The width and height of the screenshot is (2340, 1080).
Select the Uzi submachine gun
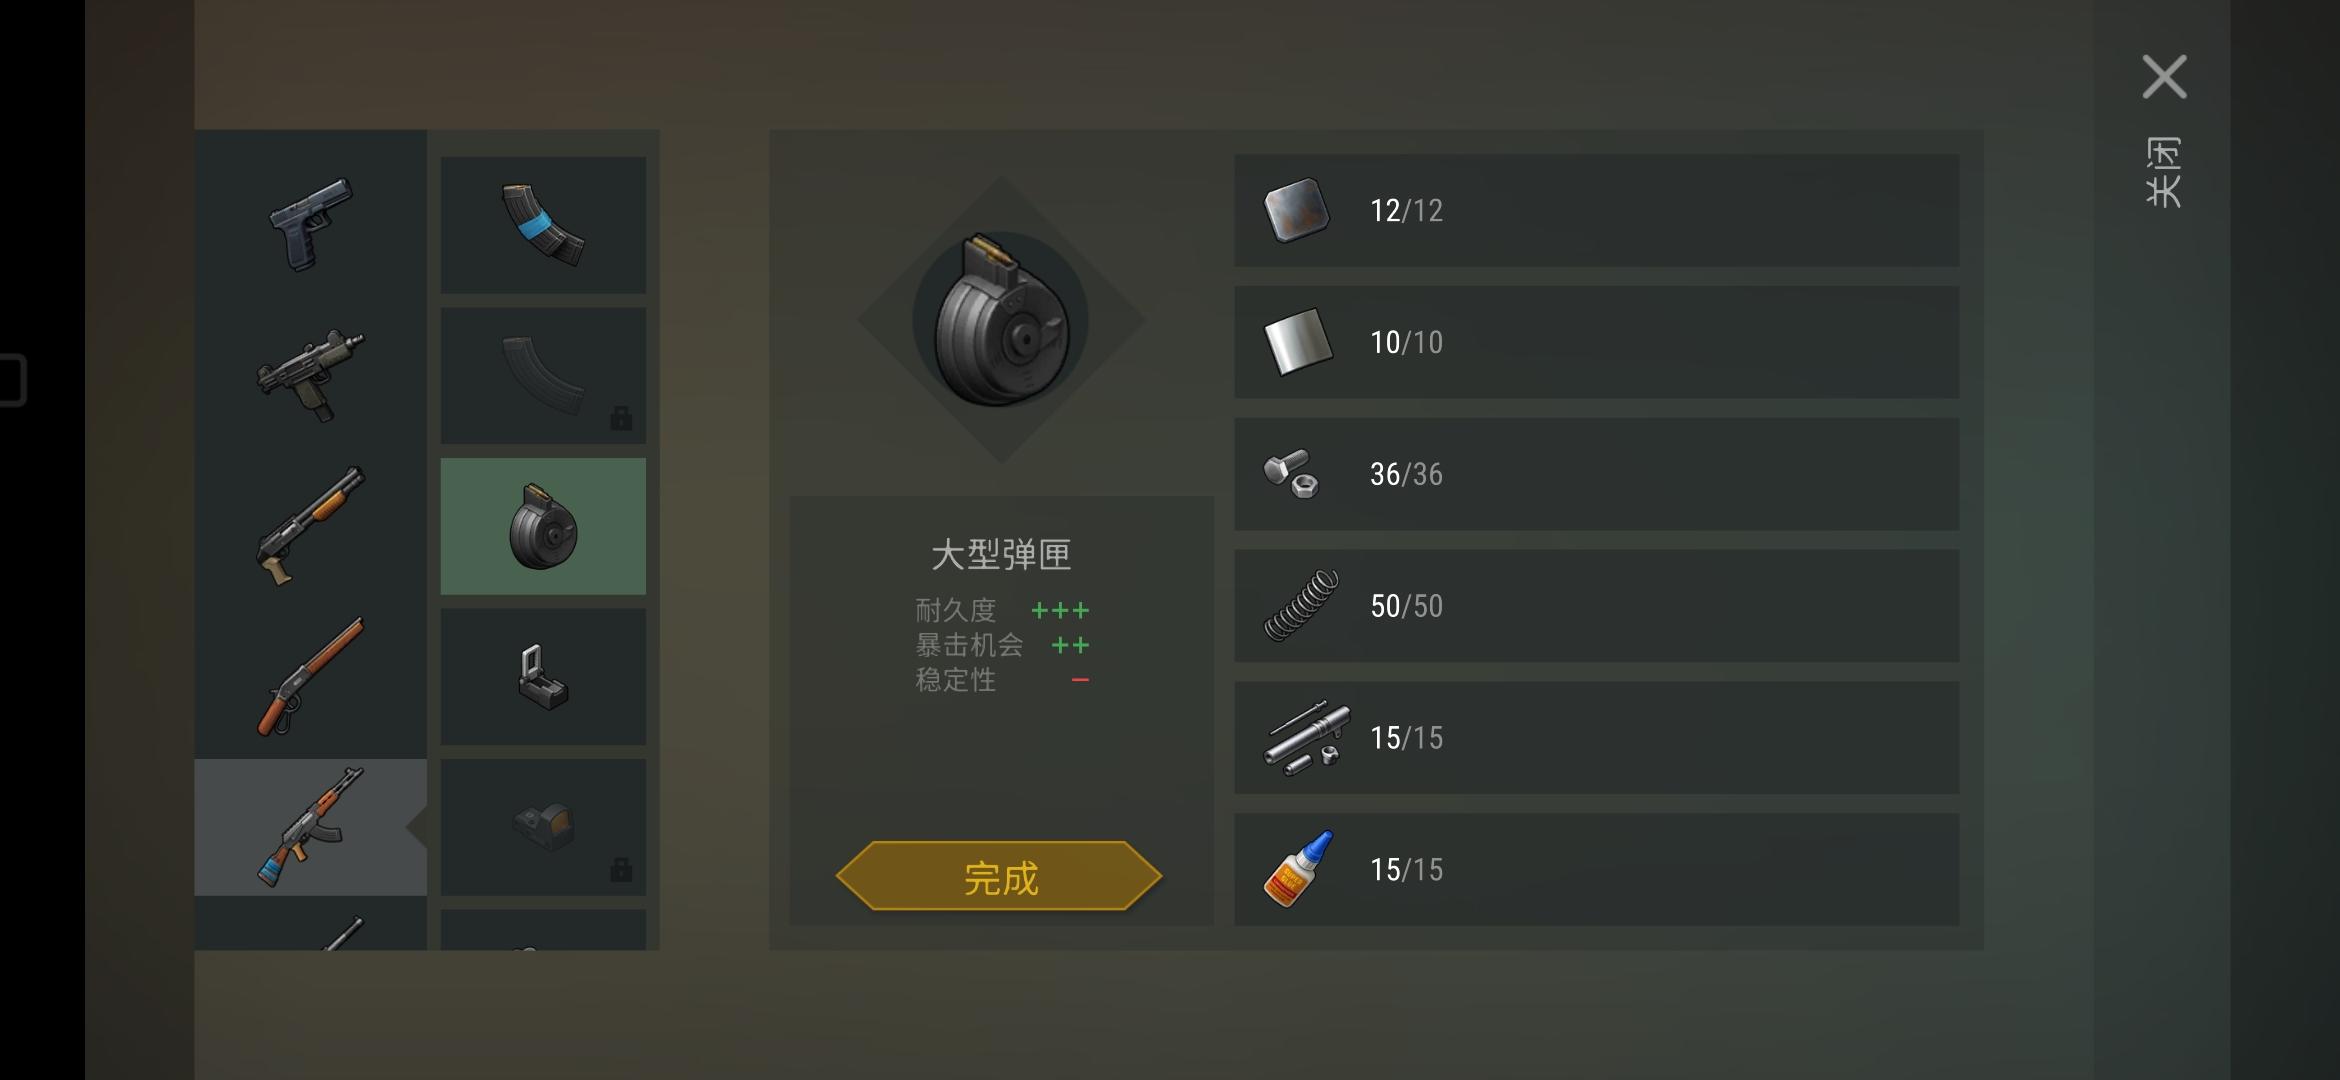311,375
